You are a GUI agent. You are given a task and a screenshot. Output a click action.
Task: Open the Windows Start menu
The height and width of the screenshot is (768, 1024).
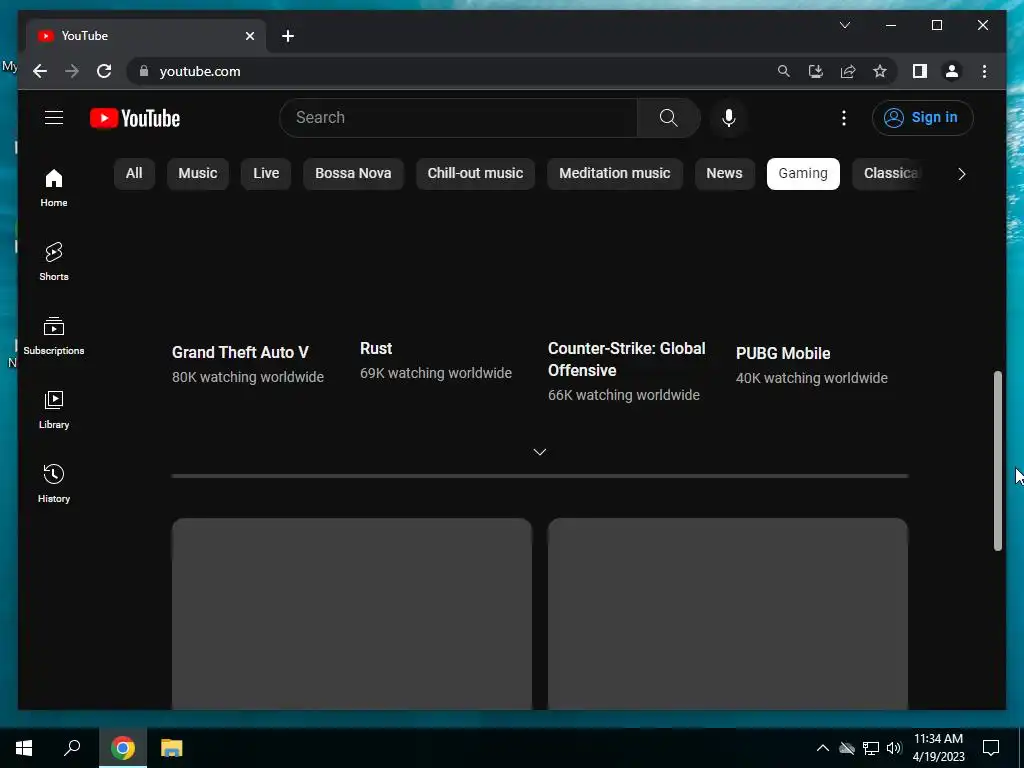[x=24, y=748]
